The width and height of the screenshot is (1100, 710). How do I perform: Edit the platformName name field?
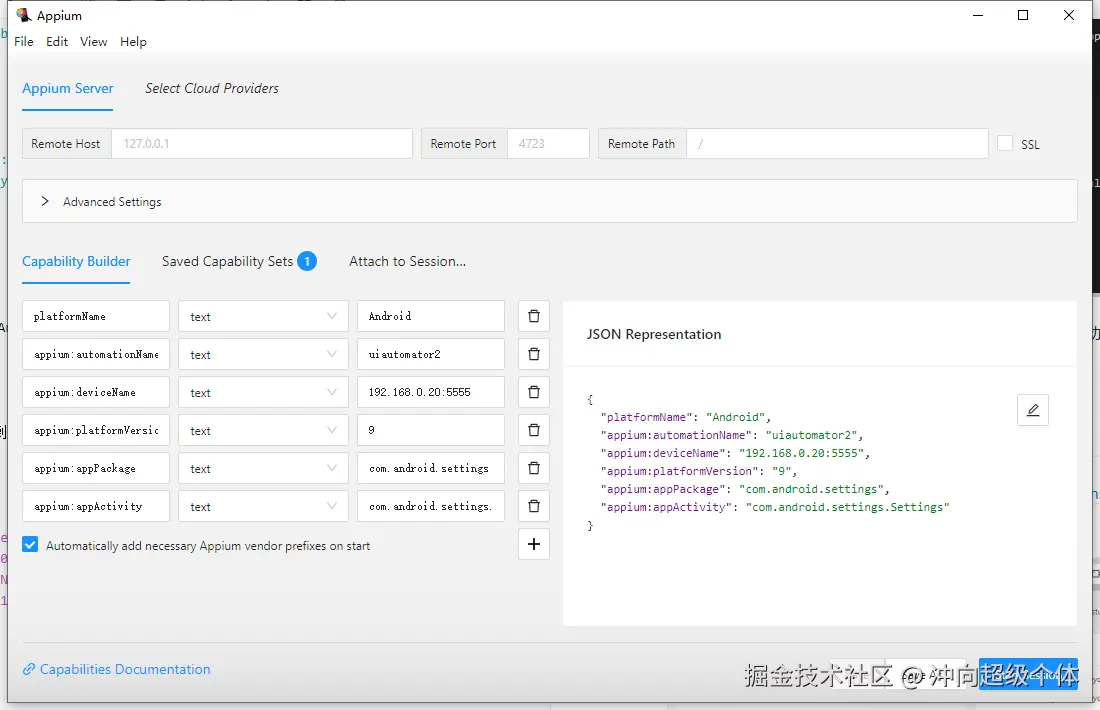point(95,316)
